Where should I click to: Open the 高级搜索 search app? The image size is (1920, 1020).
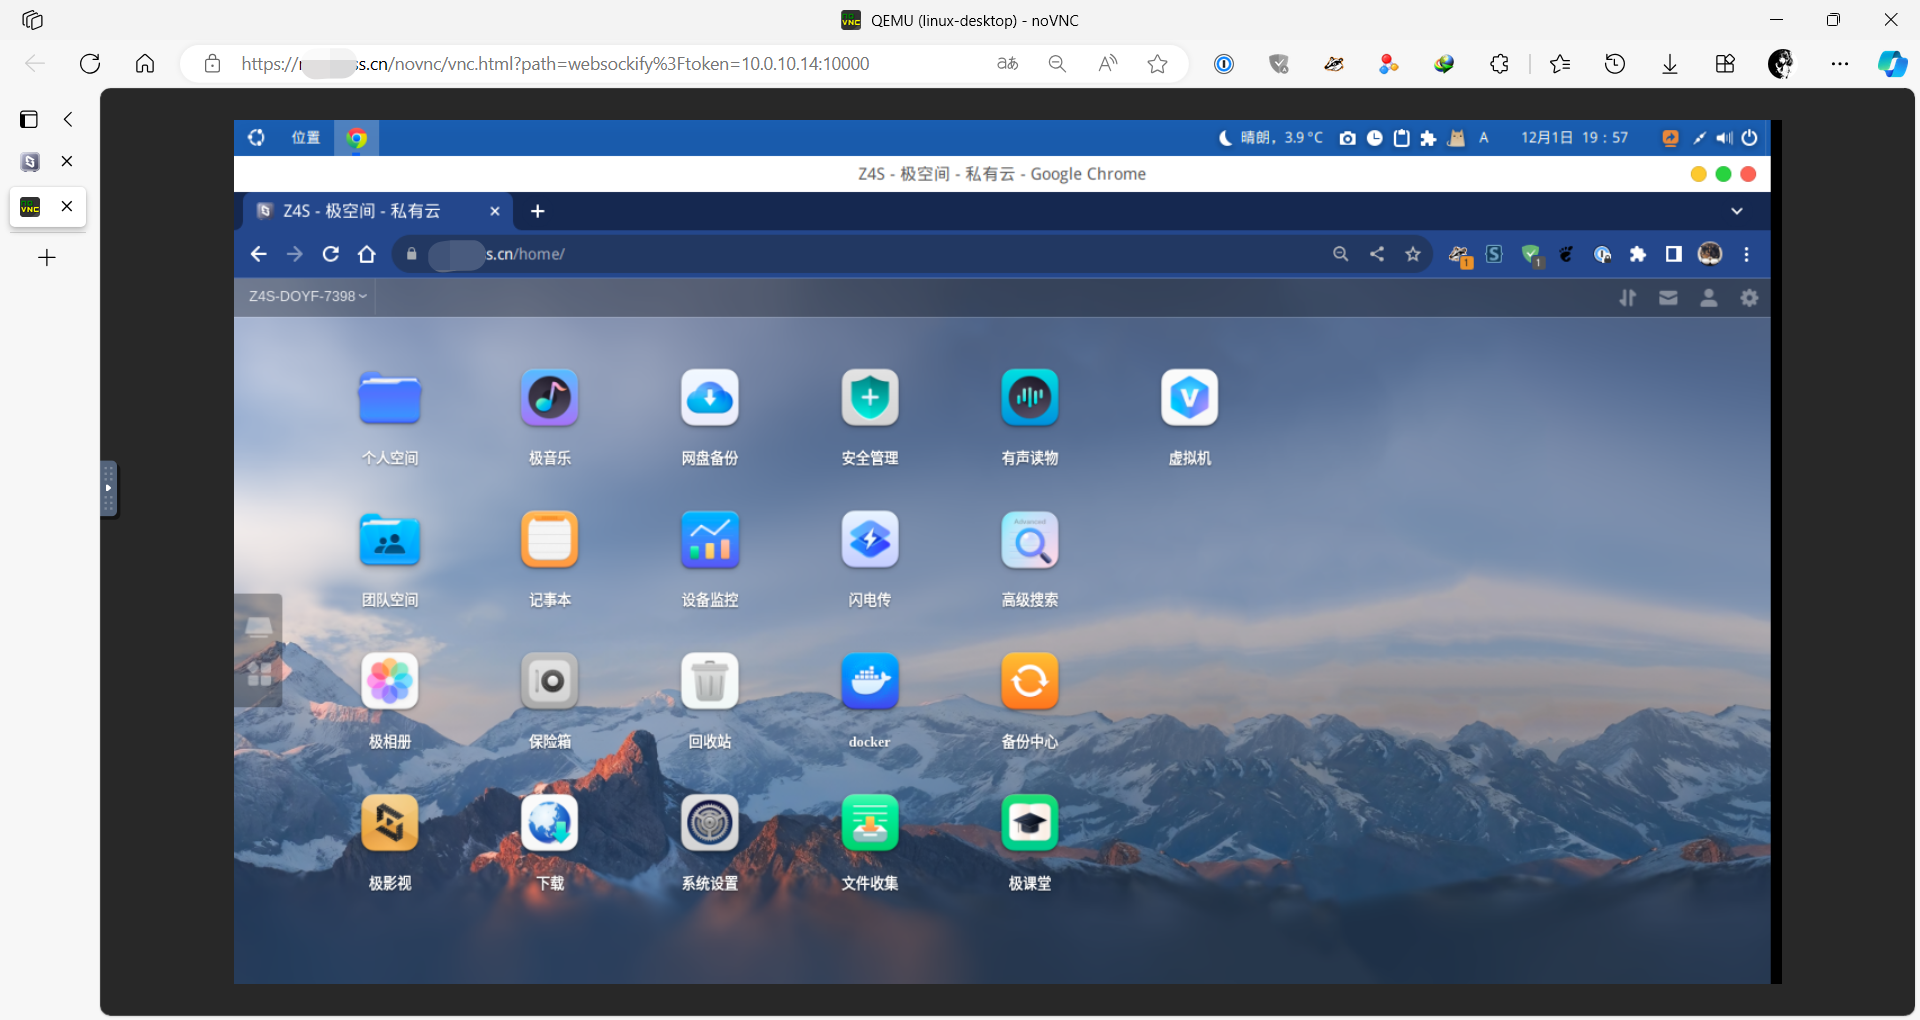pos(1030,540)
